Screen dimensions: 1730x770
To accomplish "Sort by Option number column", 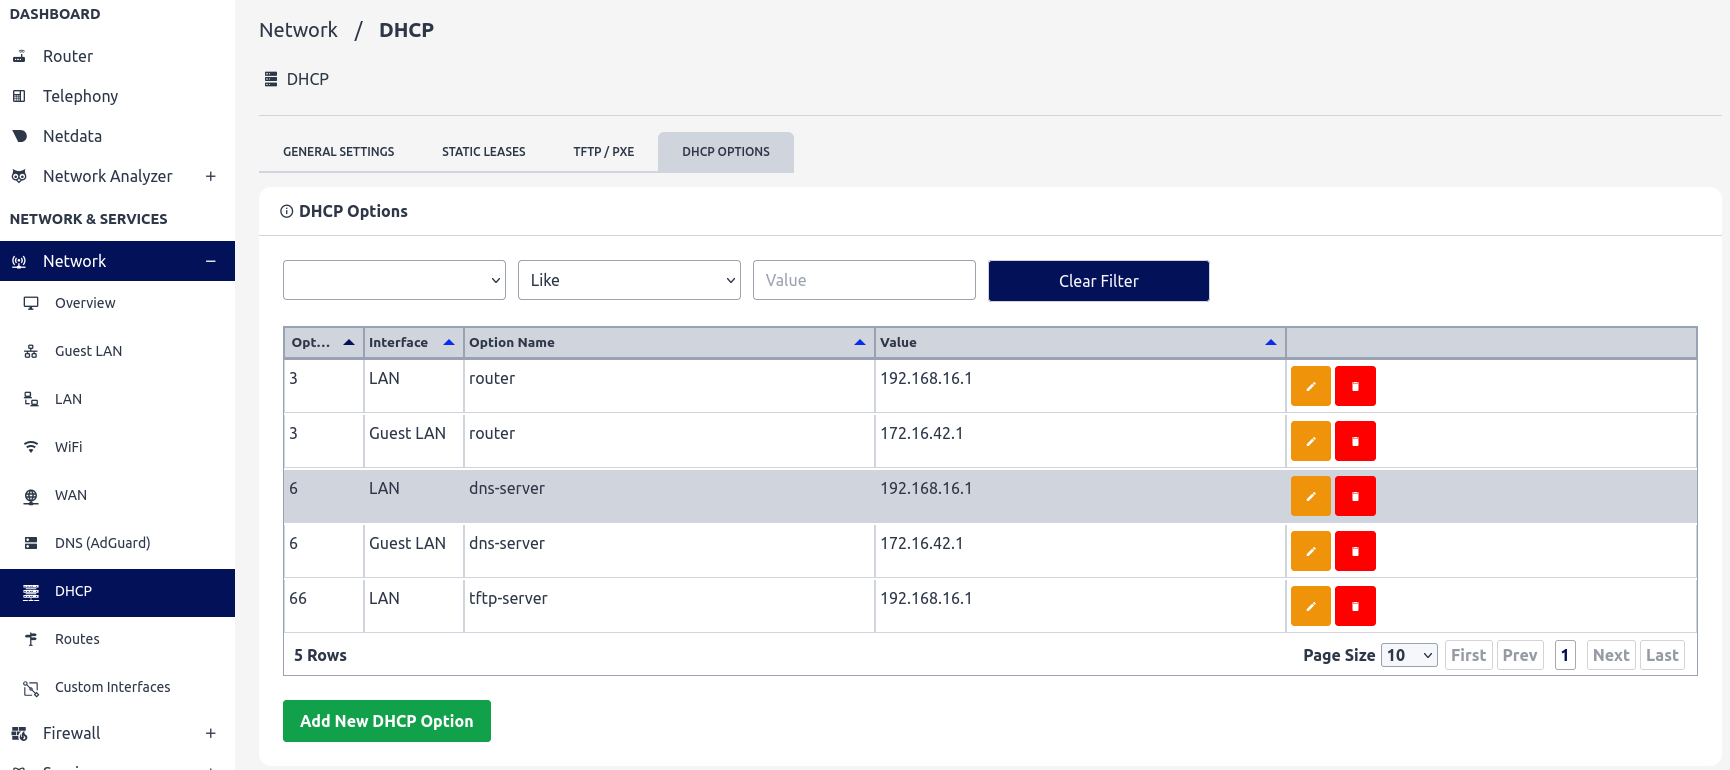I will (x=323, y=343).
